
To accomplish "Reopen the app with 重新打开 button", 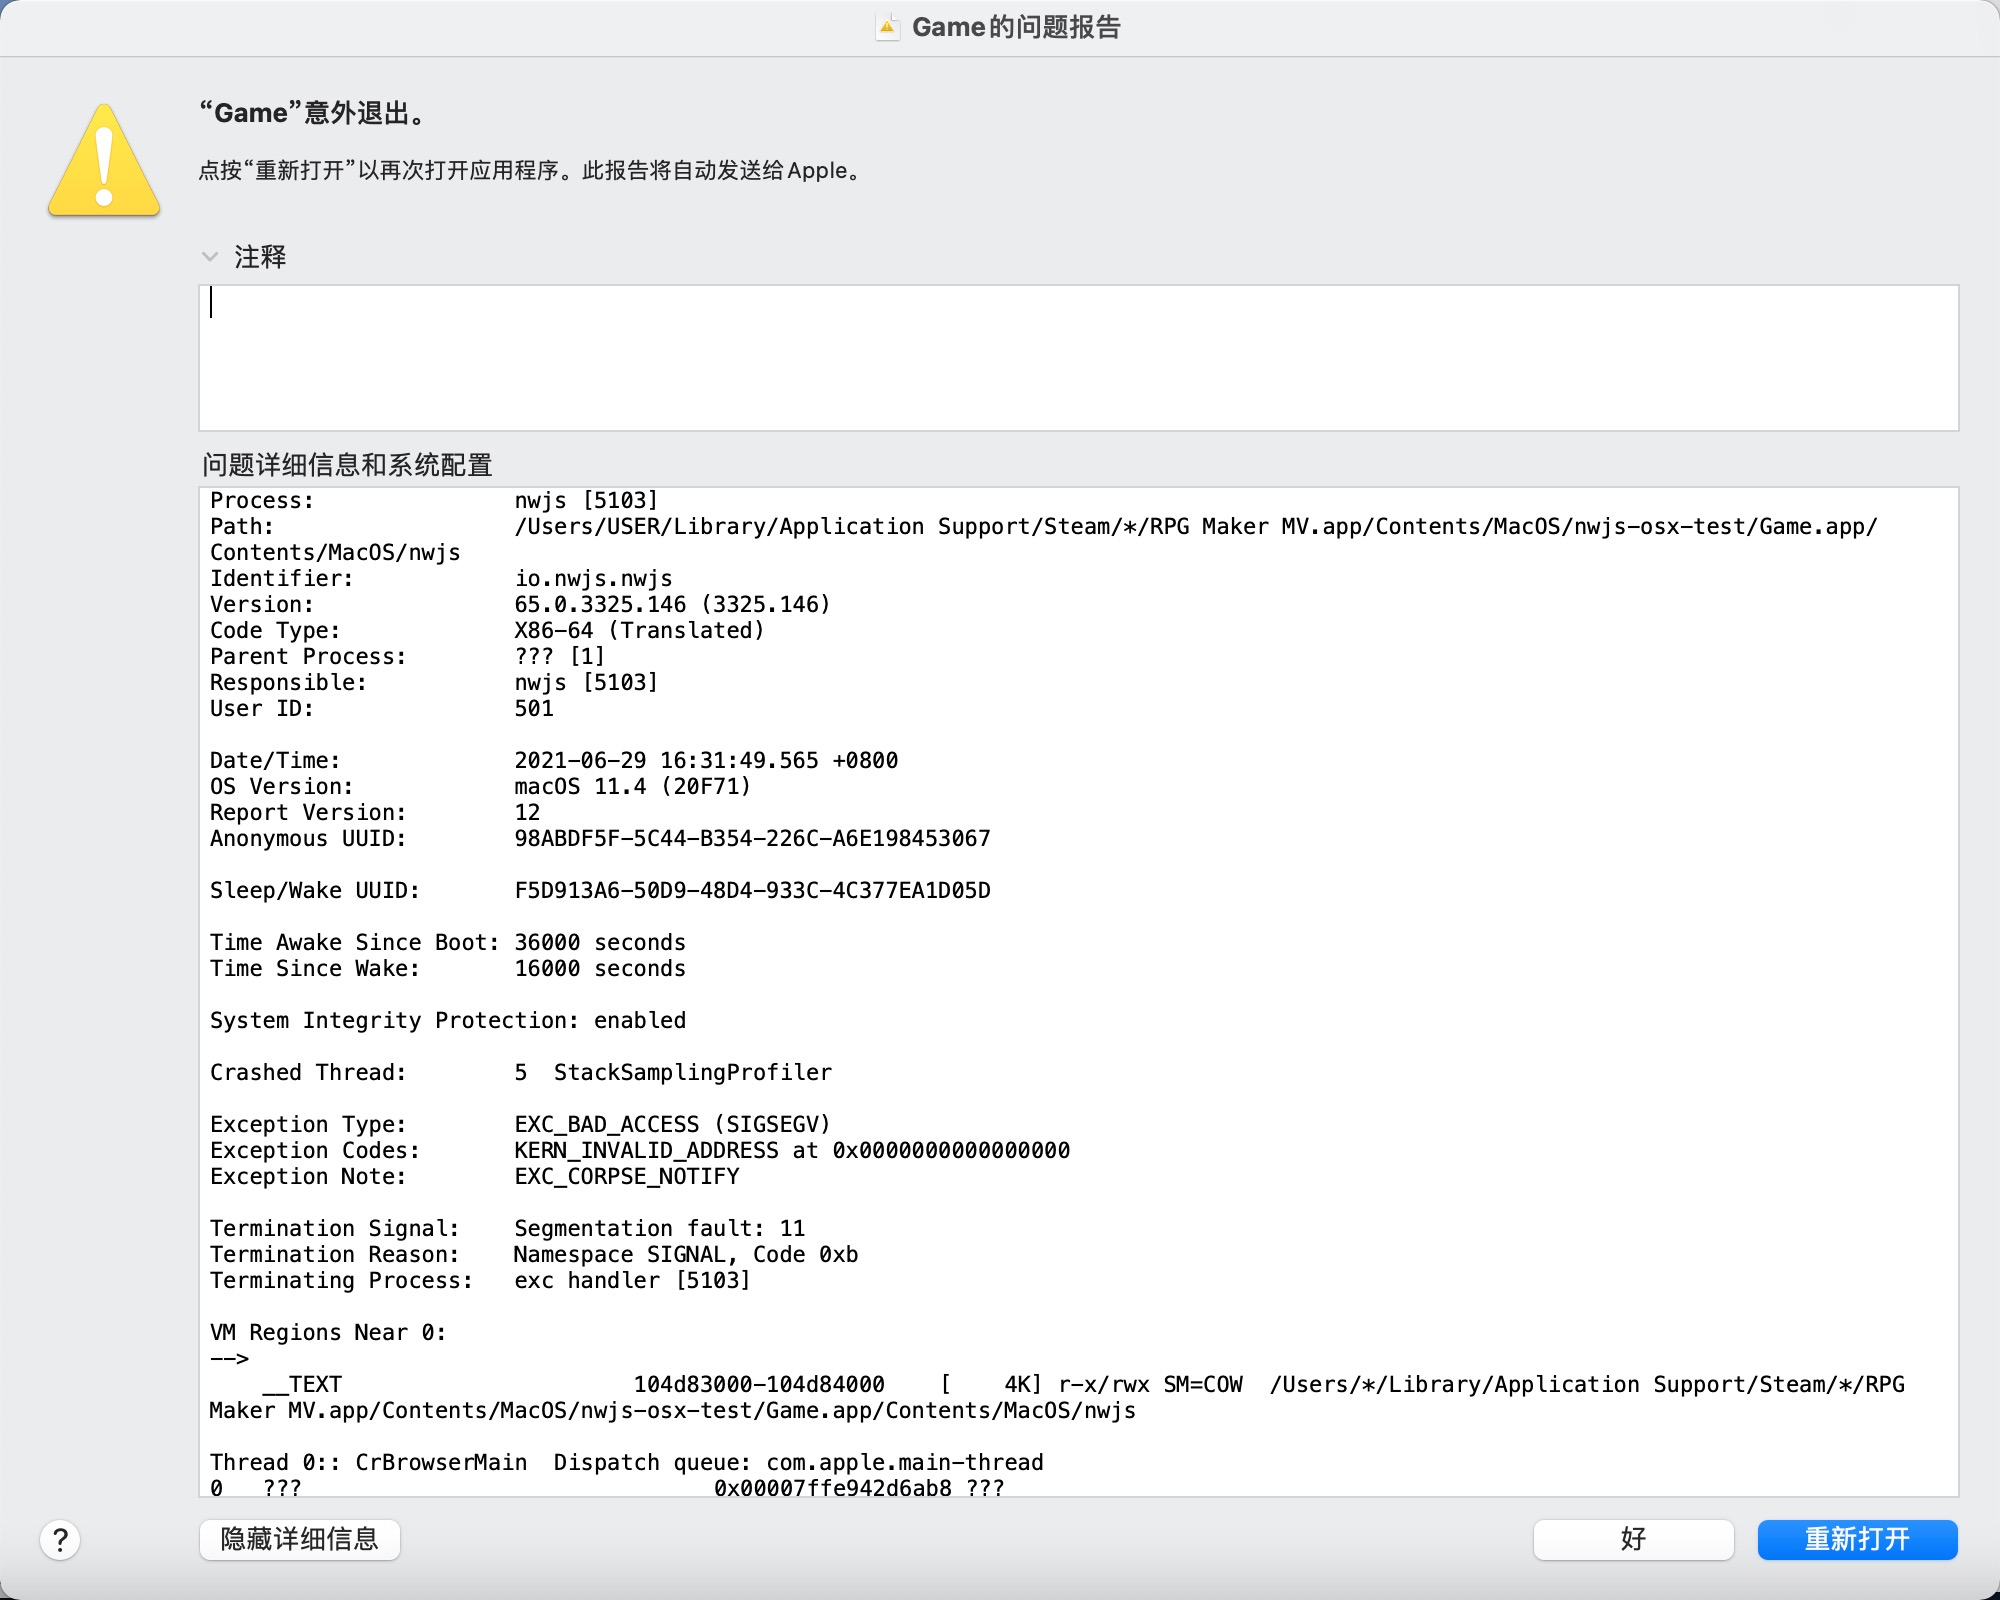I will coord(1857,1539).
